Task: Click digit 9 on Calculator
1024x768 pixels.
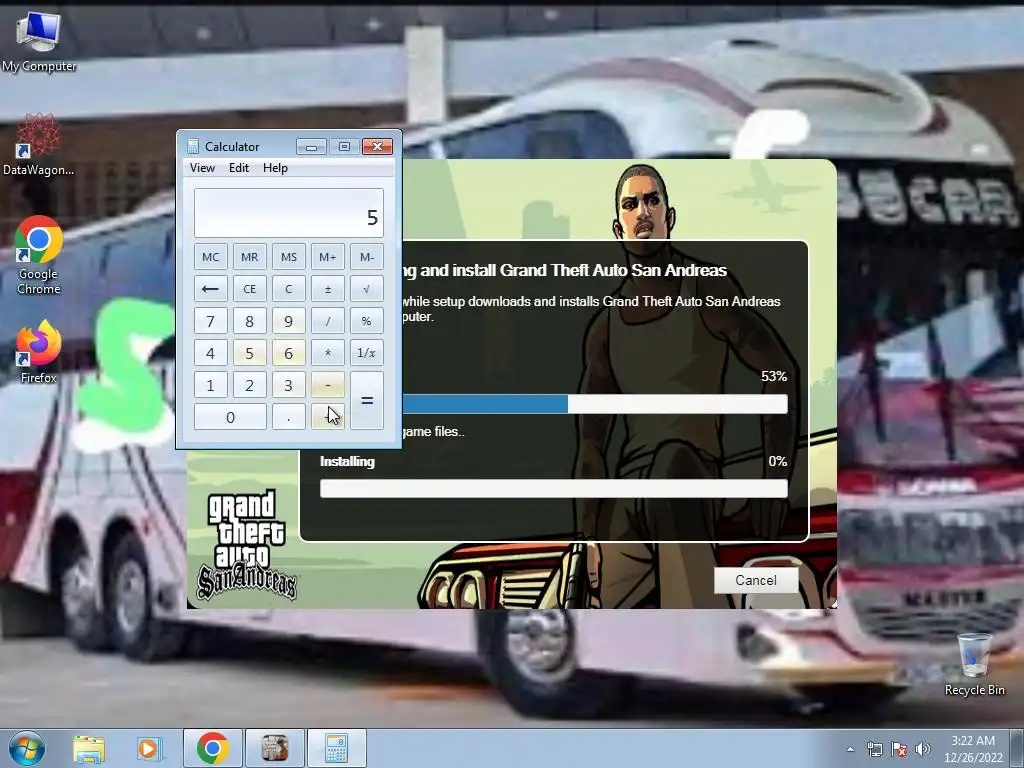Action: [289, 321]
